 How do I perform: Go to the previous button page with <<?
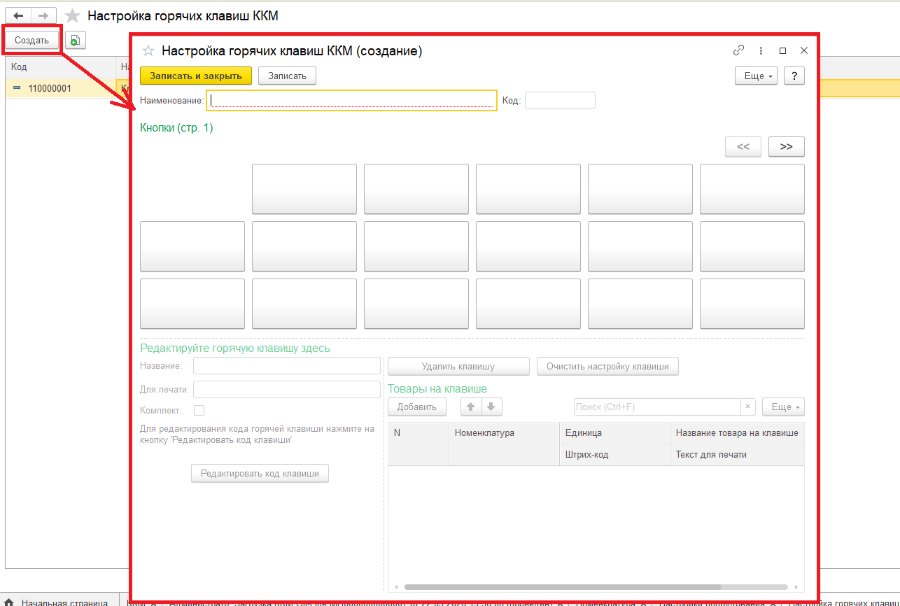click(743, 146)
